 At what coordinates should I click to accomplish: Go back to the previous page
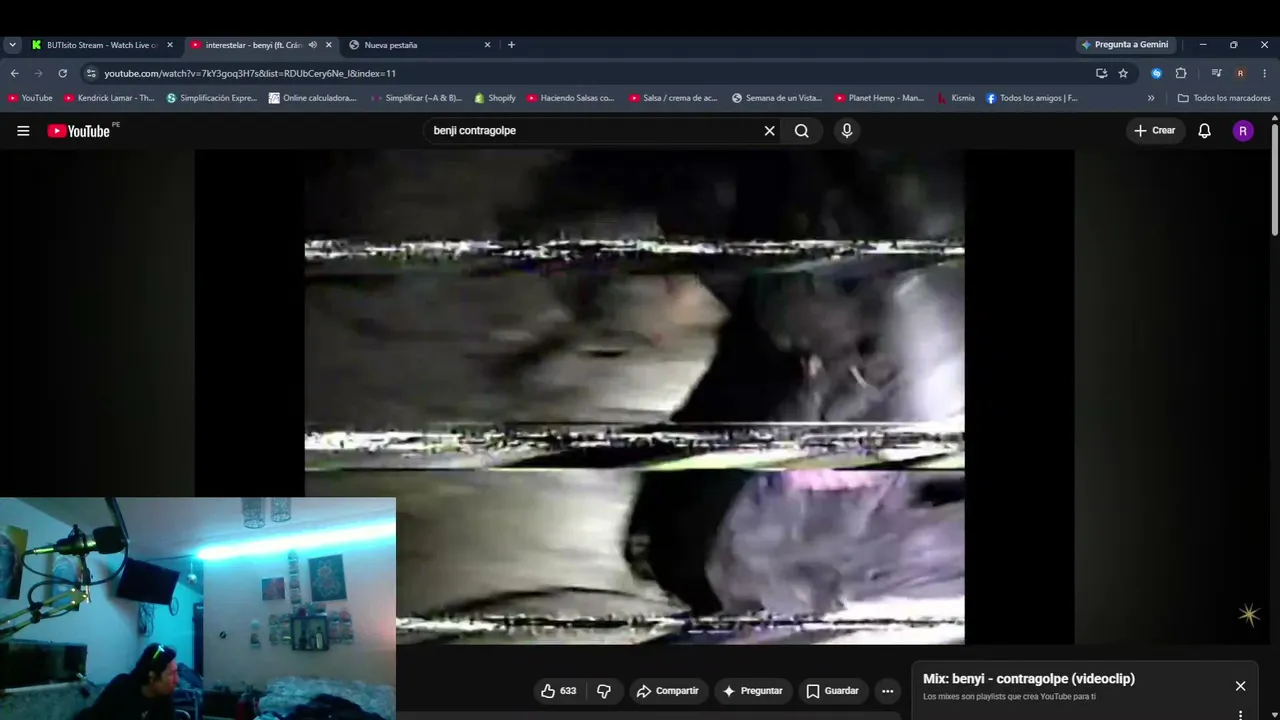coord(14,73)
